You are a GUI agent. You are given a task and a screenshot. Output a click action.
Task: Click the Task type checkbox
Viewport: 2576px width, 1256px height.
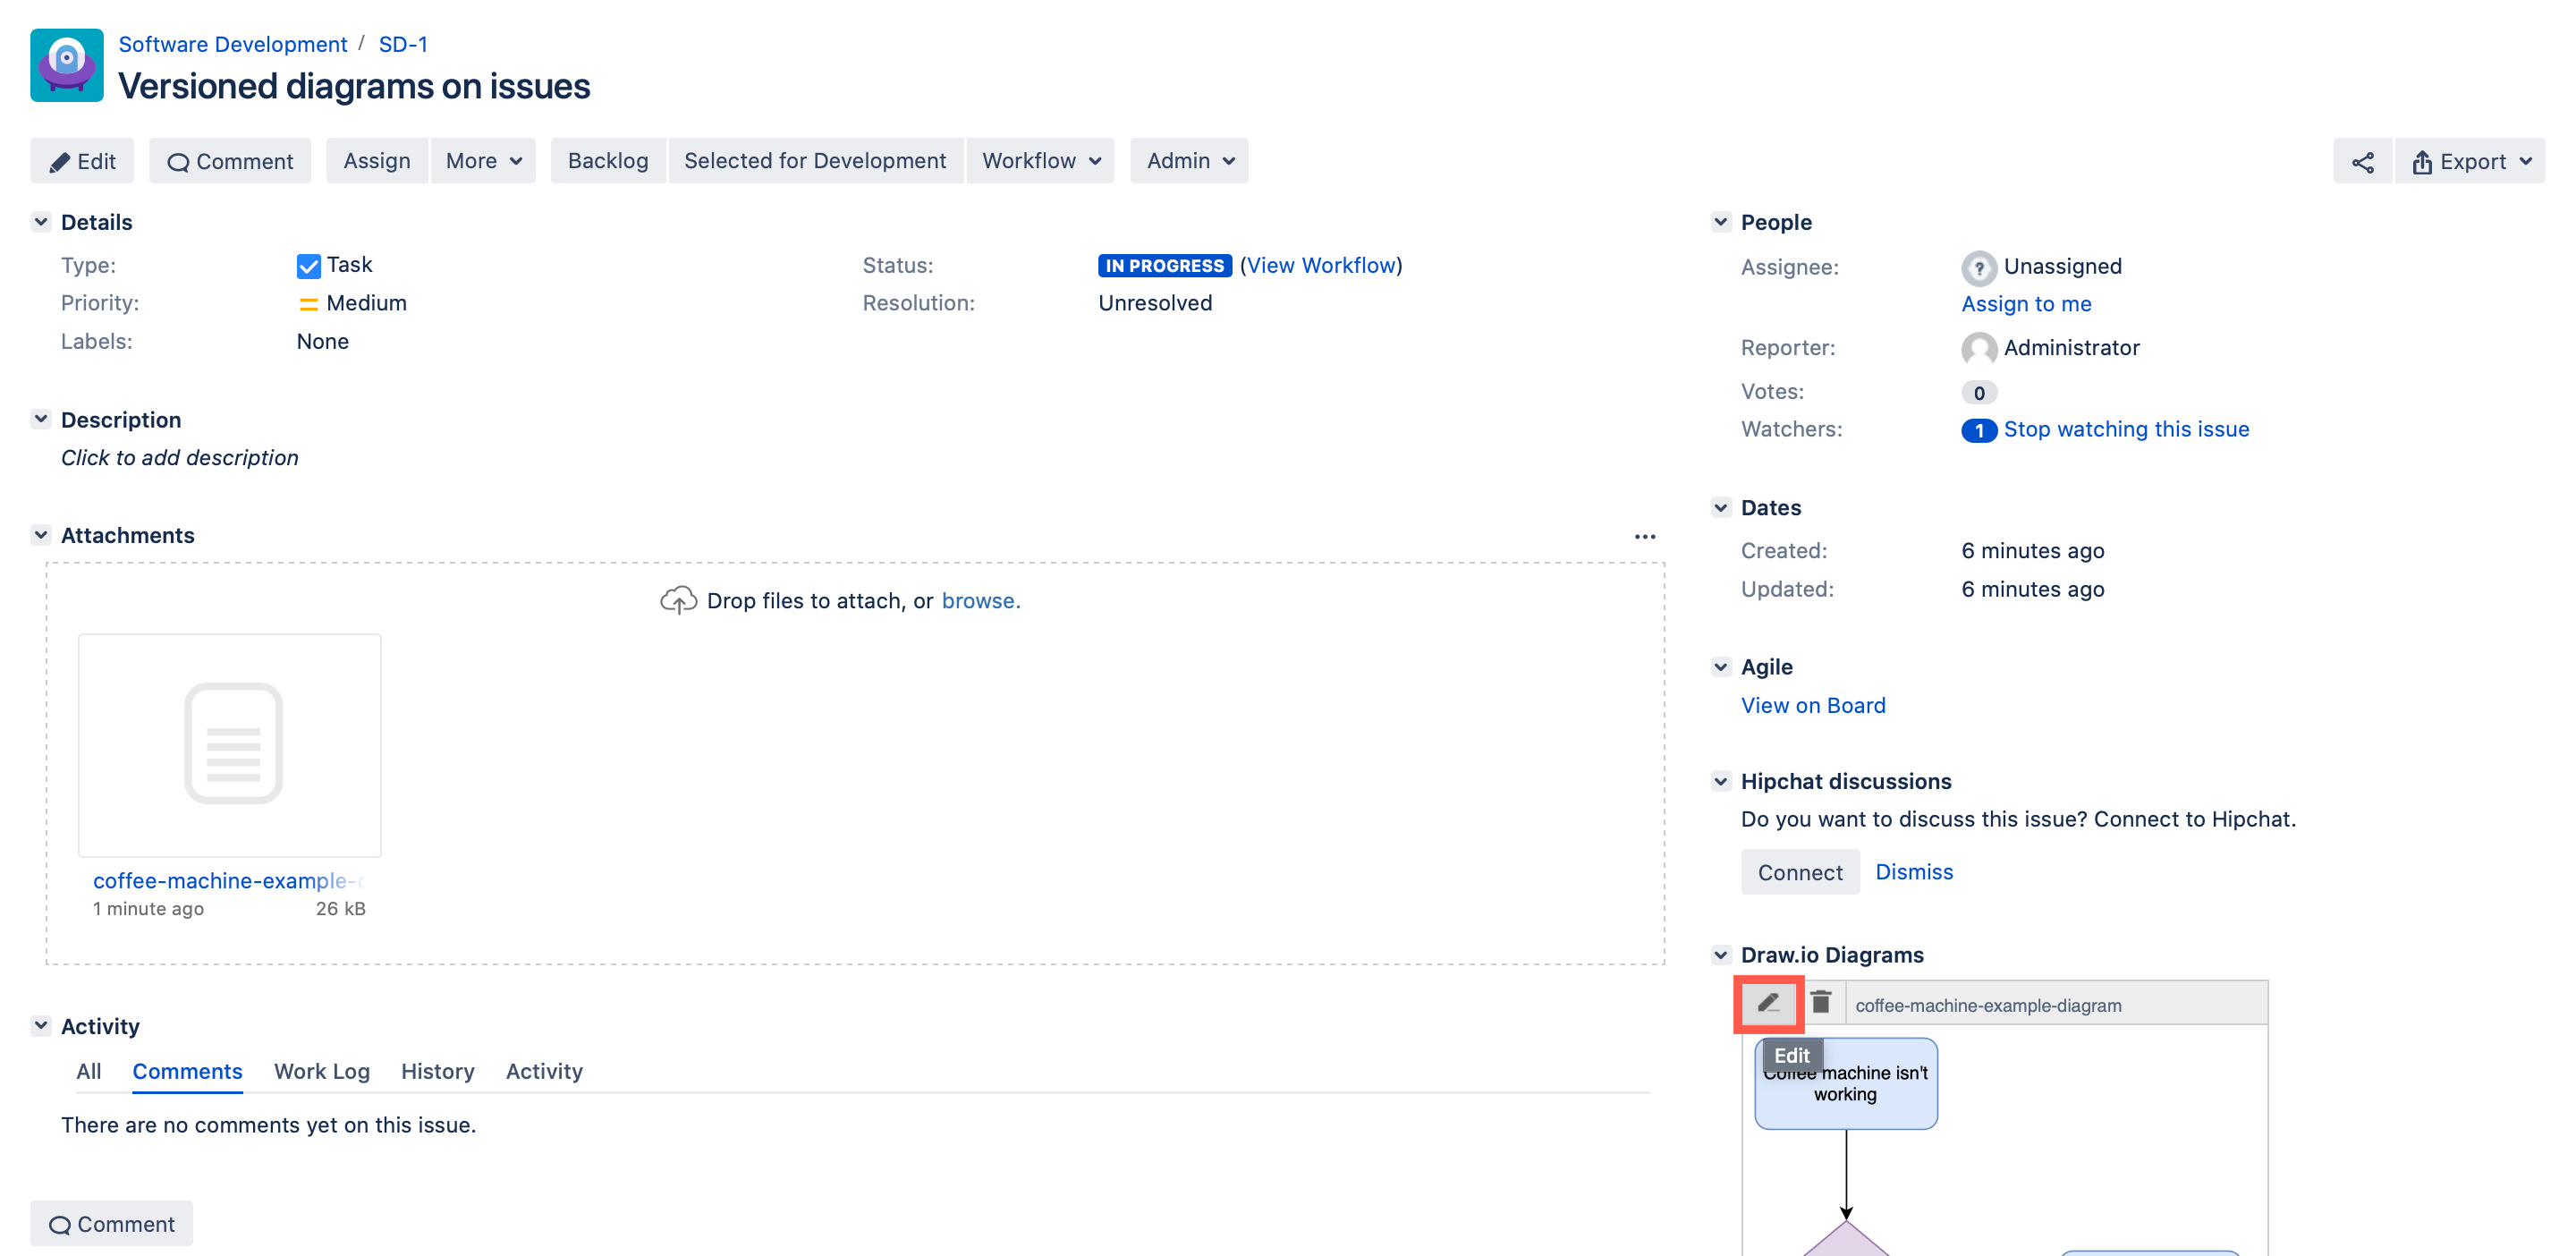coord(307,265)
